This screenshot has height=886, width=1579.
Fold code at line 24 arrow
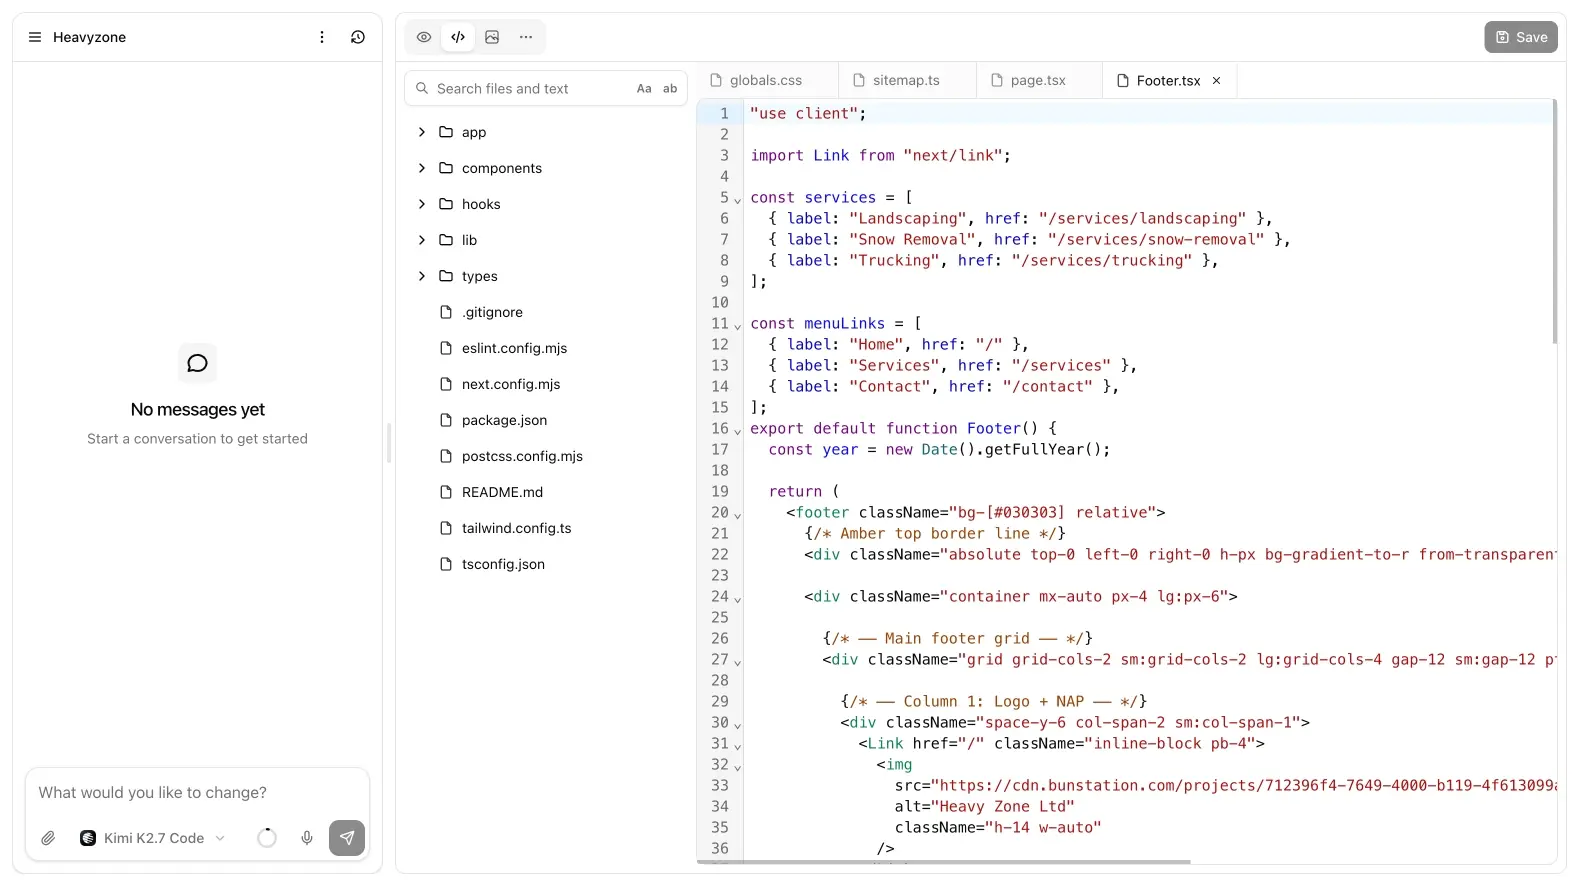tap(738, 599)
